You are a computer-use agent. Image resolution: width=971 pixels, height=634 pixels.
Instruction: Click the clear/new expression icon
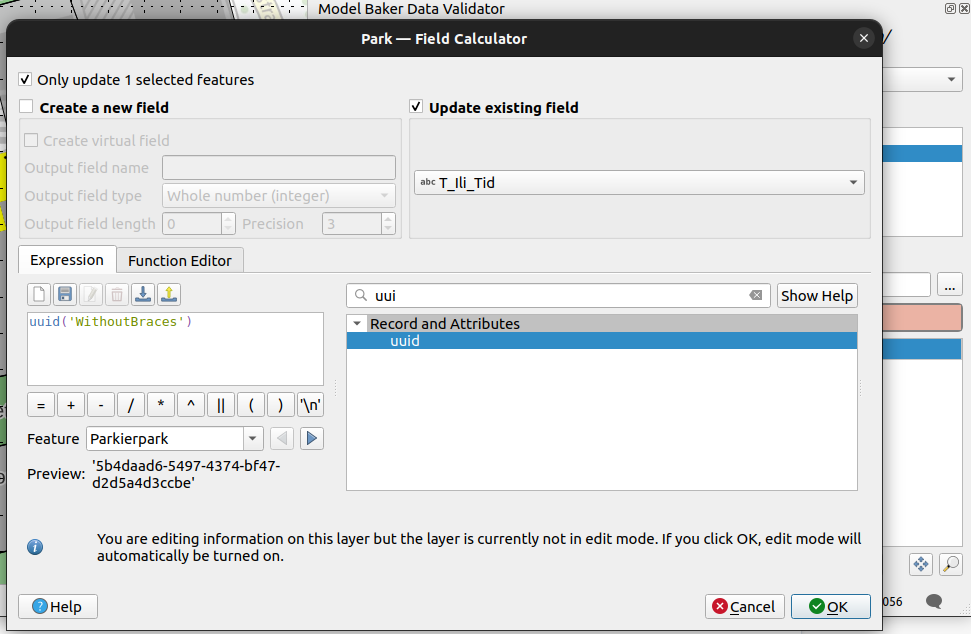(39, 294)
